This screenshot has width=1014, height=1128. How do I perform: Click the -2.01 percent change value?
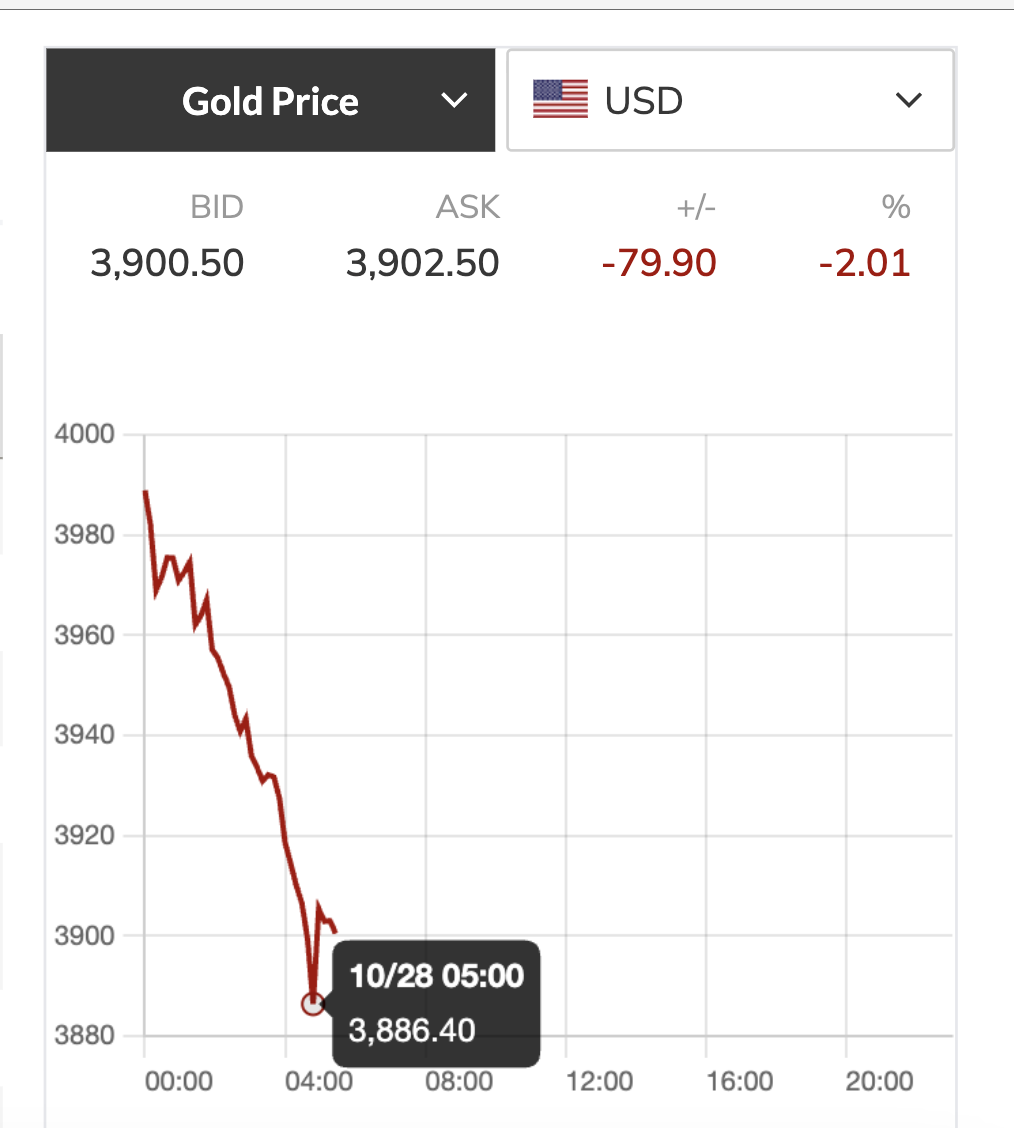coord(864,263)
